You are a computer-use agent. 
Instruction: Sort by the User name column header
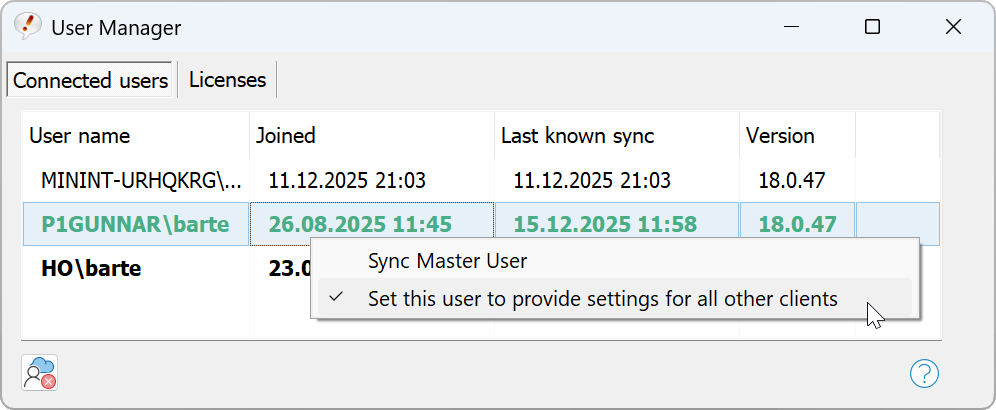coord(80,136)
